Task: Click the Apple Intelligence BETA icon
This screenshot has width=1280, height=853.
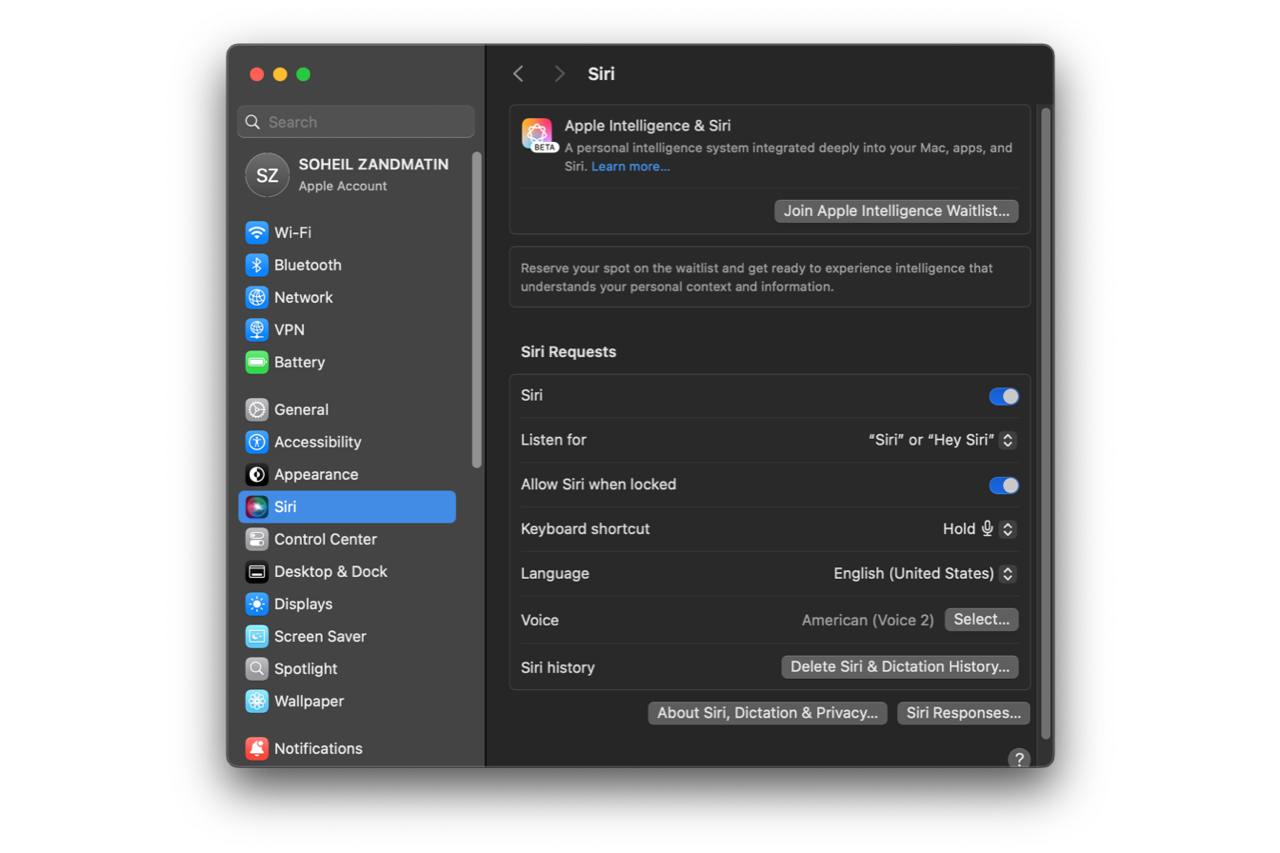Action: tap(538, 134)
